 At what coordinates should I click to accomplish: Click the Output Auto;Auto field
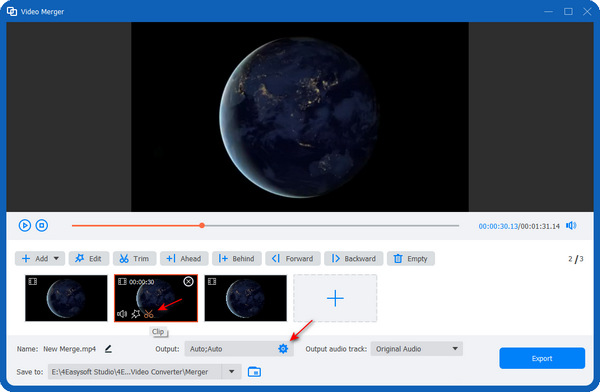[x=239, y=349]
